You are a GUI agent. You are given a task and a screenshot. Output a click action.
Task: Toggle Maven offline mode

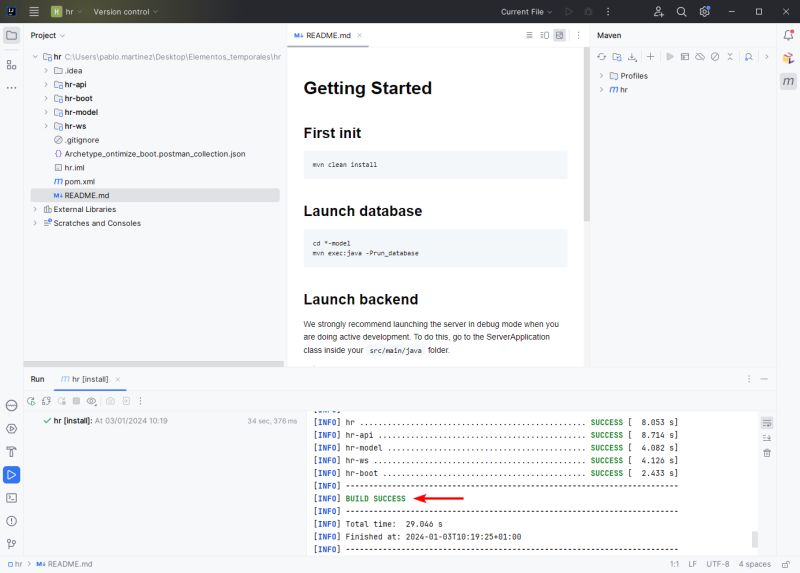tap(700, 57)
